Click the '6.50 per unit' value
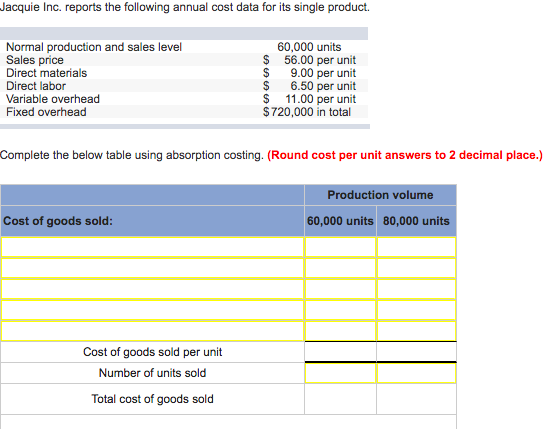549x429 pixels. pos(323,86)
